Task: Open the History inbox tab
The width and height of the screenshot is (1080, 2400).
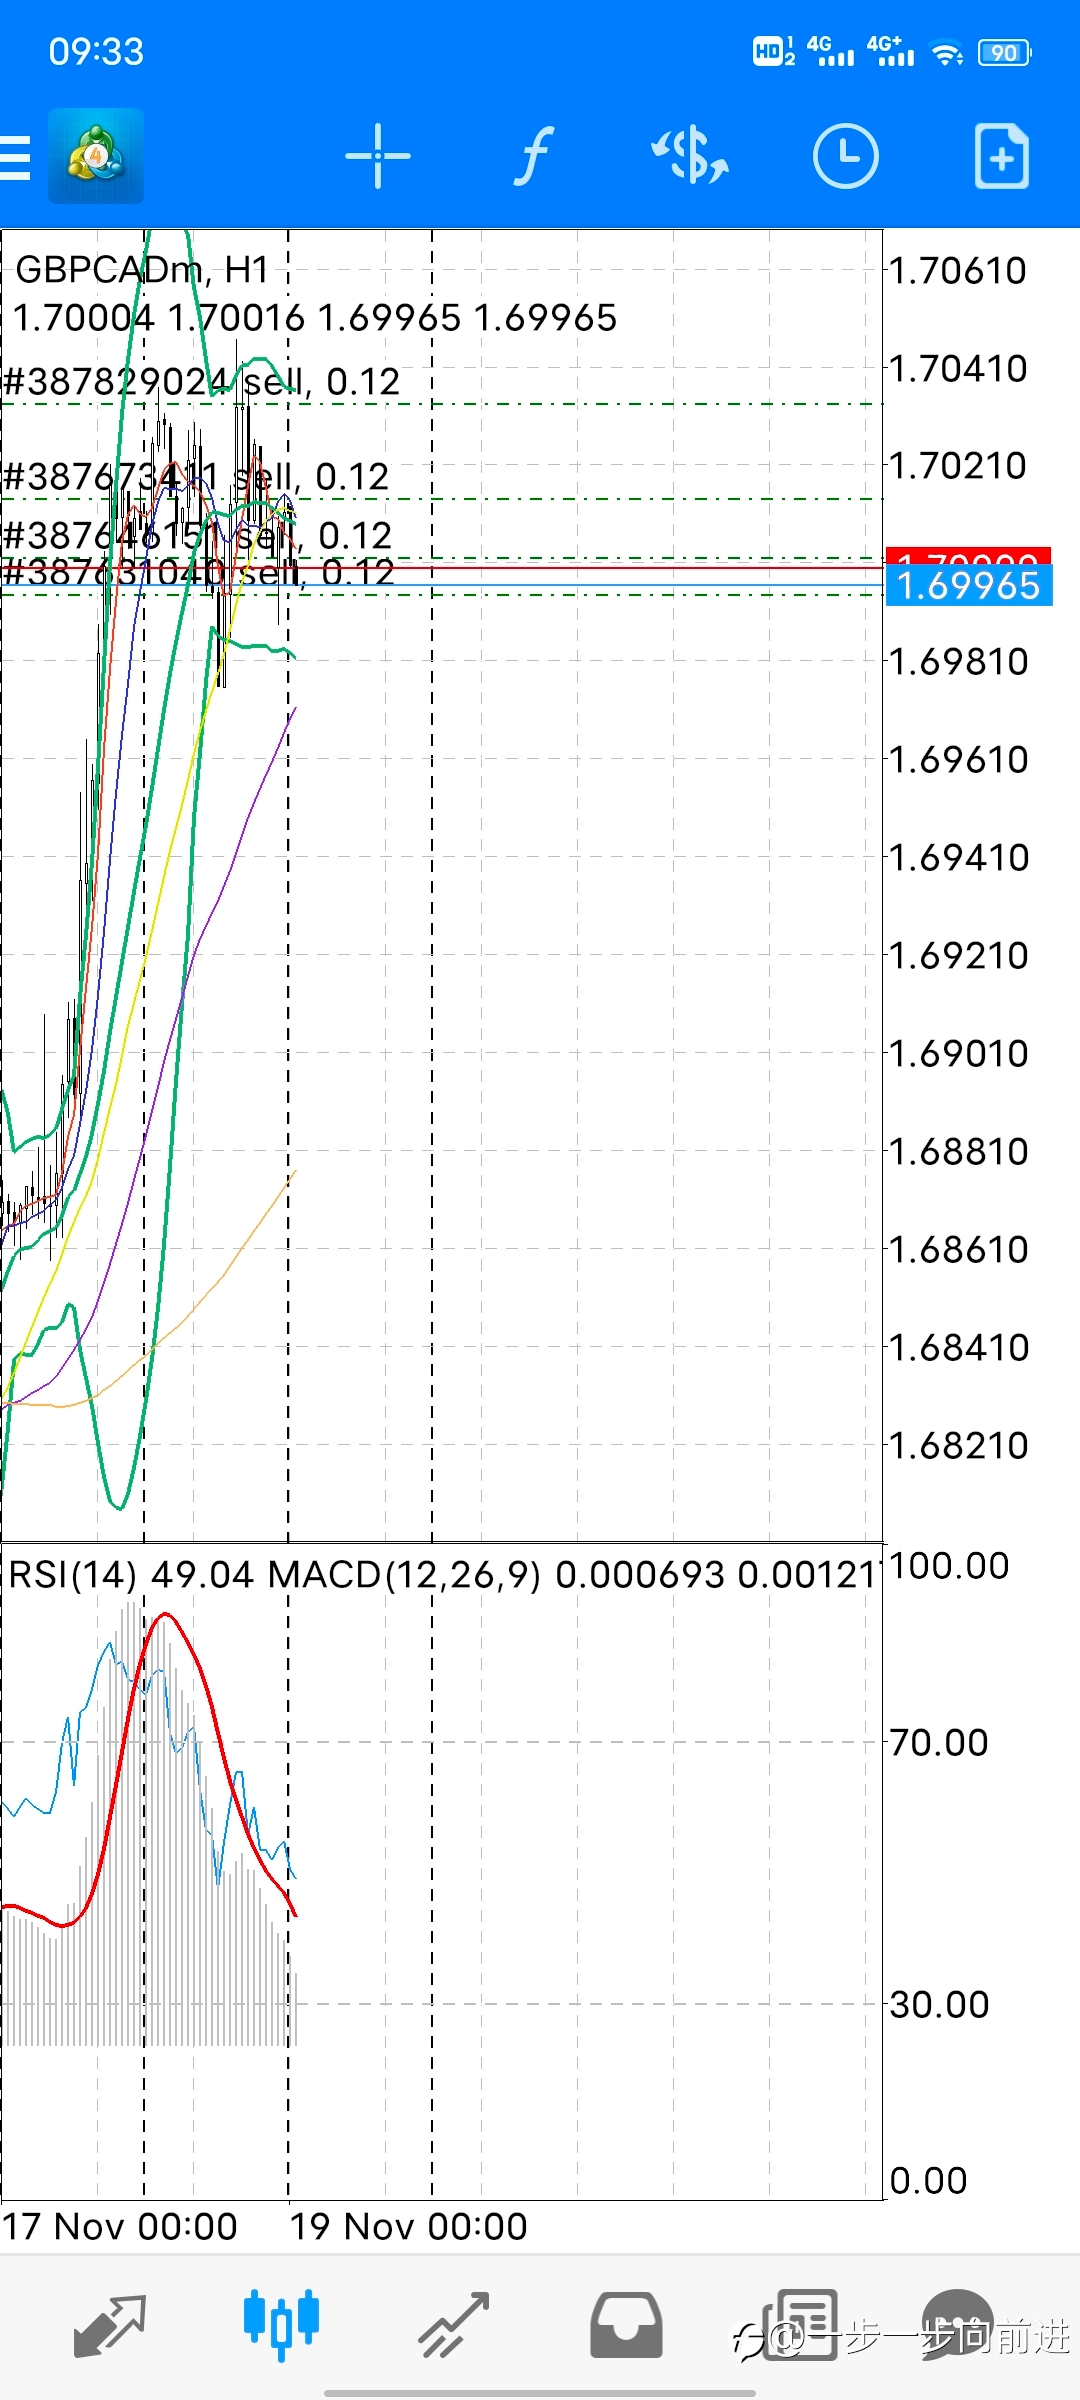Action: coord(626,2325)
